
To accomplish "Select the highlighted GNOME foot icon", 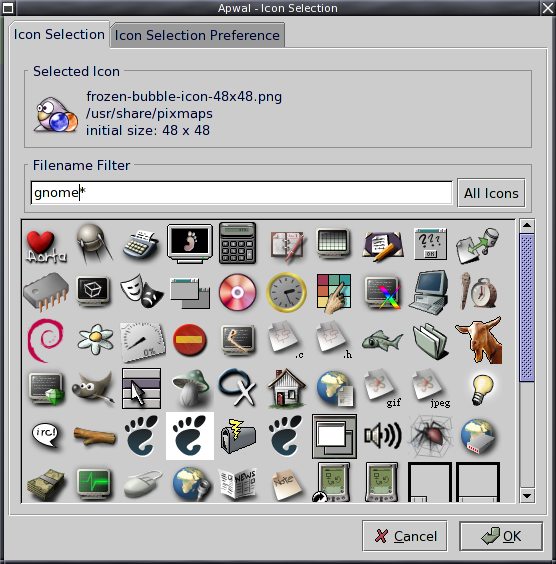I will click(x=190, y=436).
